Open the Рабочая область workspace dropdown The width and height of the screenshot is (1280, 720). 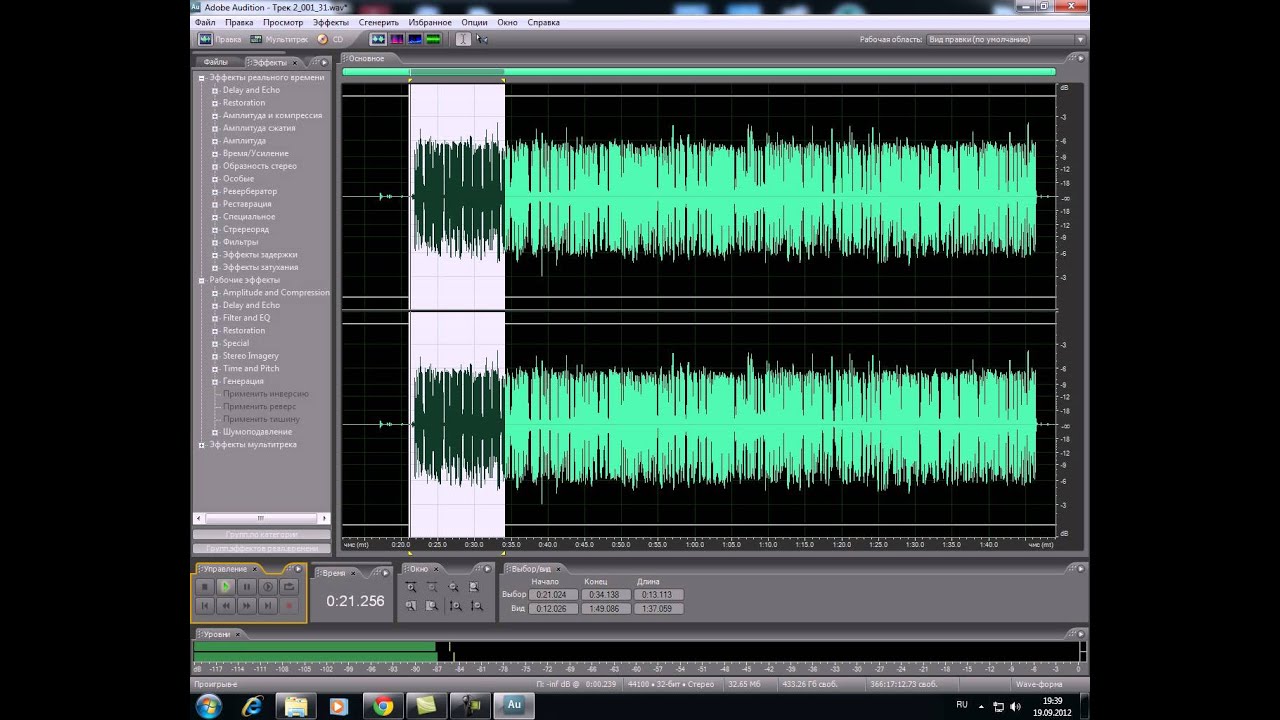1005,39
